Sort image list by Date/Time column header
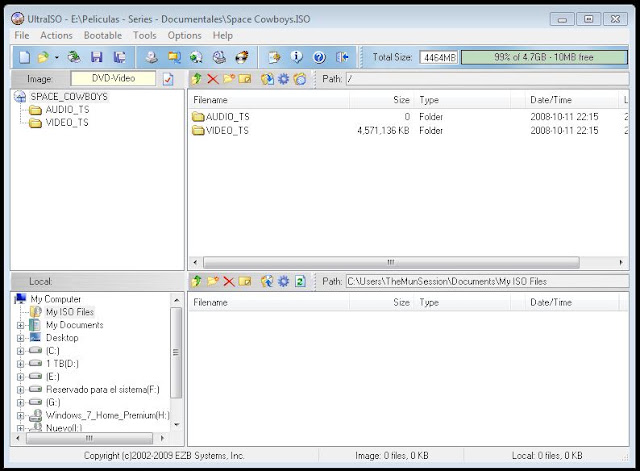The width and height of the screenshot is (640, 471). point(572,100)
